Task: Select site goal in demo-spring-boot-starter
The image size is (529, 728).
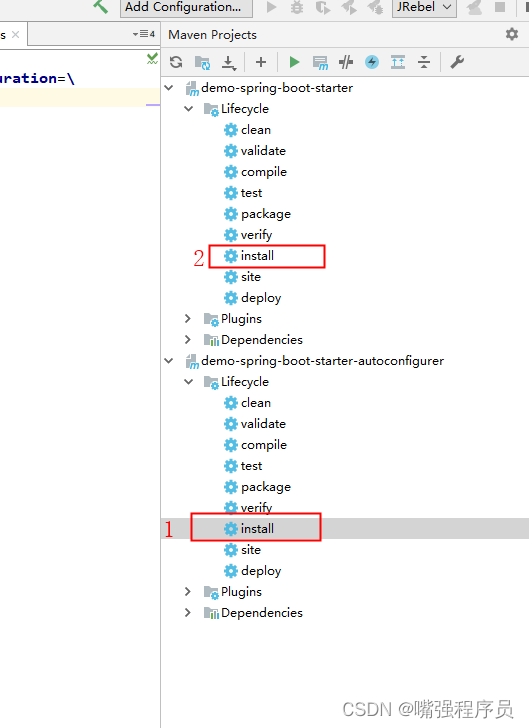Action: pyautogui.click(x=345, y=277)
